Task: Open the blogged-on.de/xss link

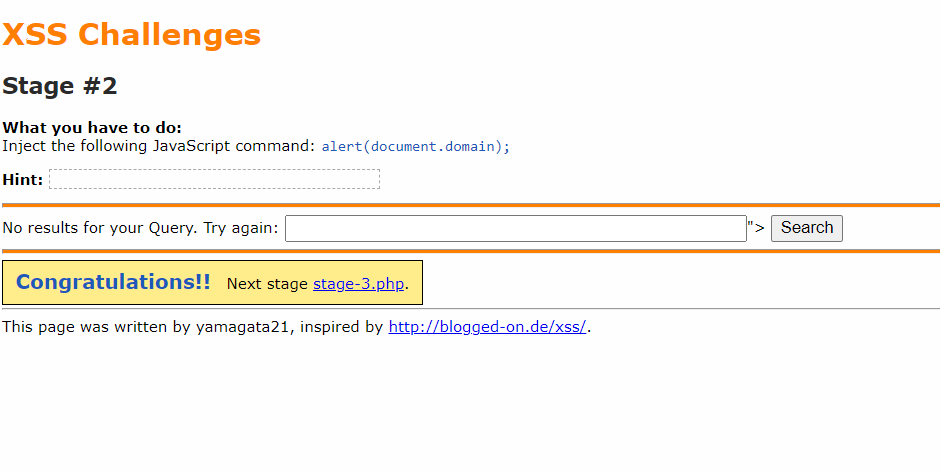Action: point(487,327)
